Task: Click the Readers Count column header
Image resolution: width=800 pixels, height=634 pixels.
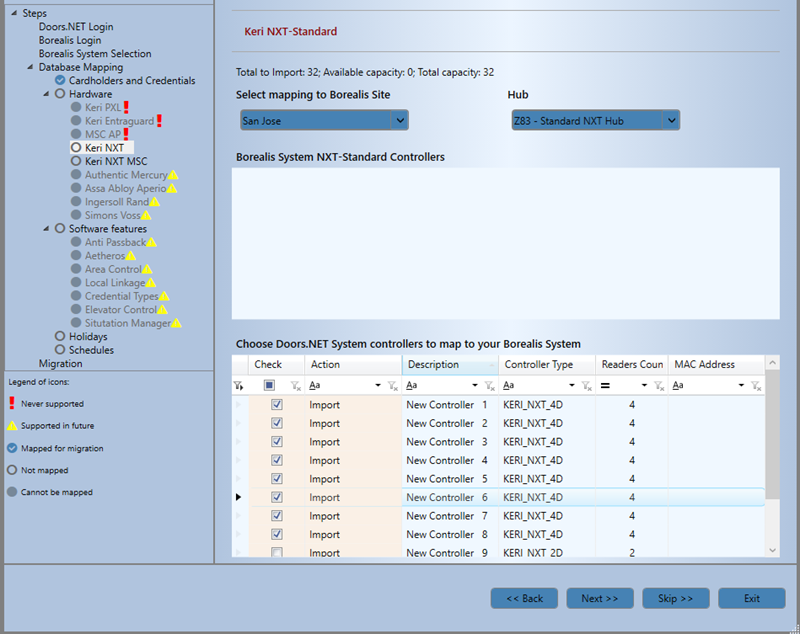Action: point(632,365)
